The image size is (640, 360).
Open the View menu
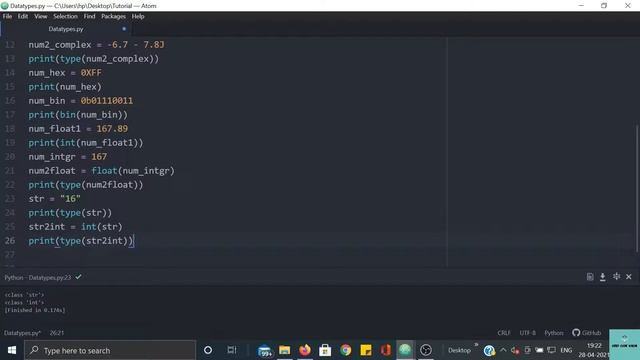tap(40, 16)
